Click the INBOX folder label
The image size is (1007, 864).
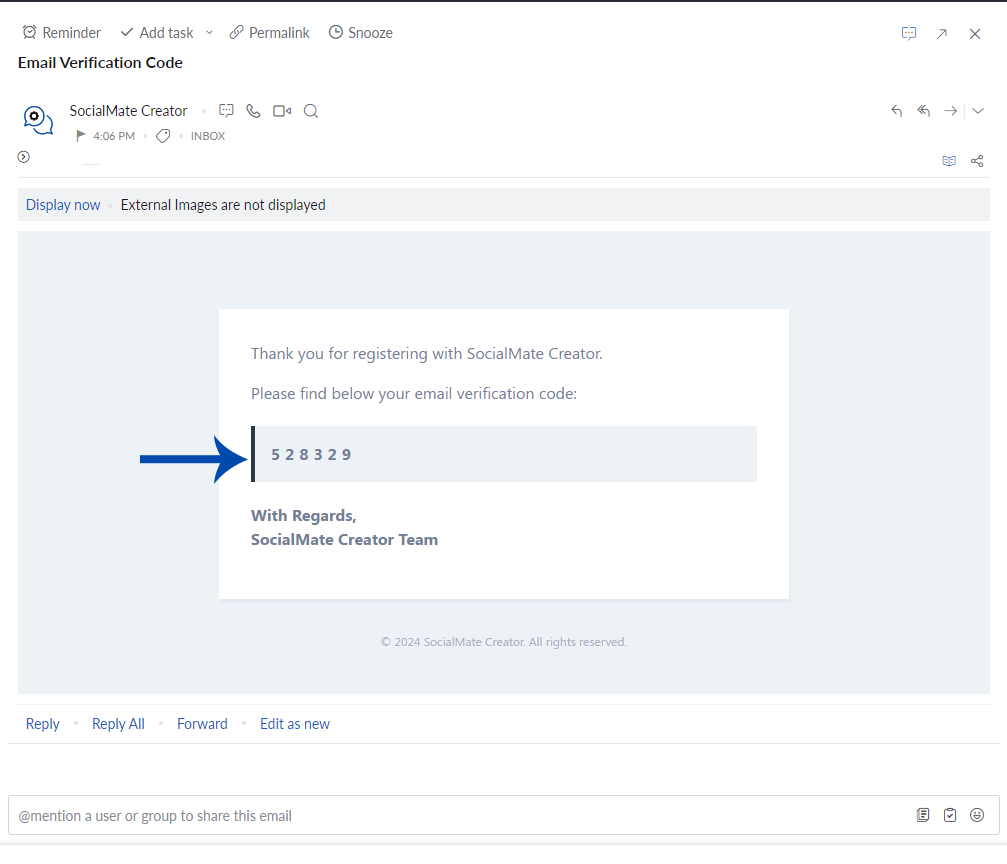208,136
